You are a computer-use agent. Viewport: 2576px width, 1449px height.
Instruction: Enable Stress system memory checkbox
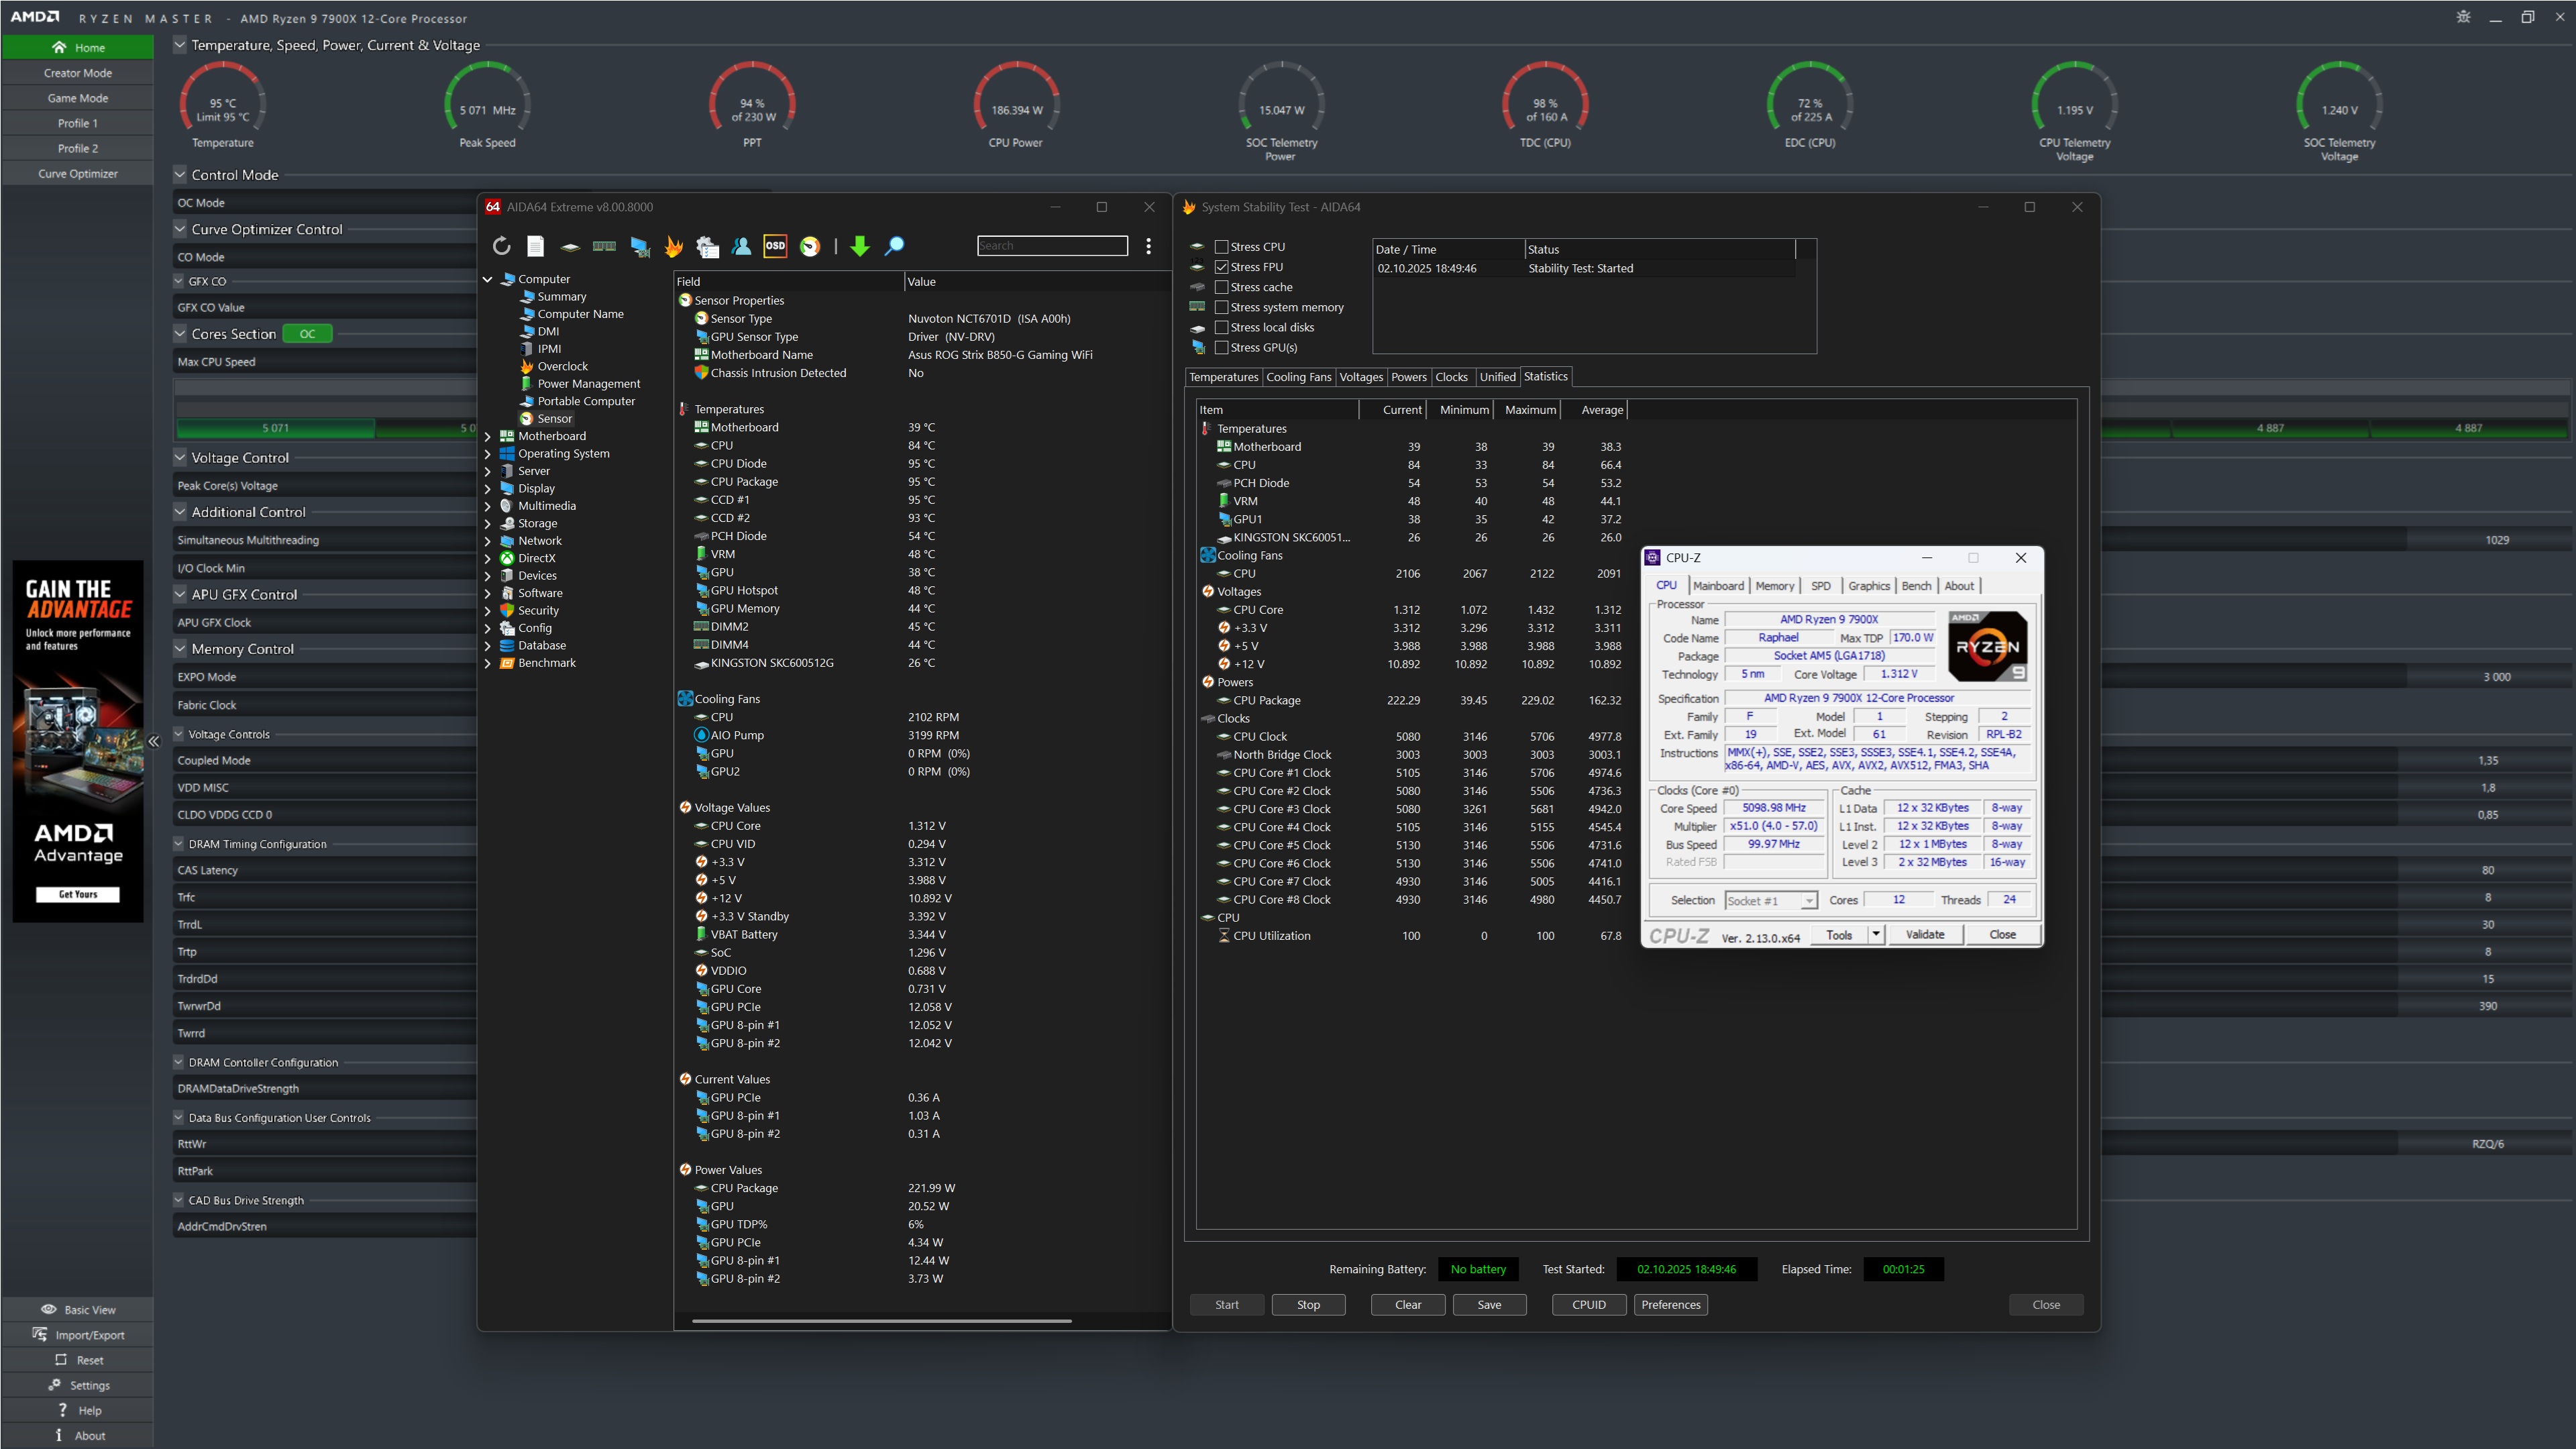[x=1221, y=307]
